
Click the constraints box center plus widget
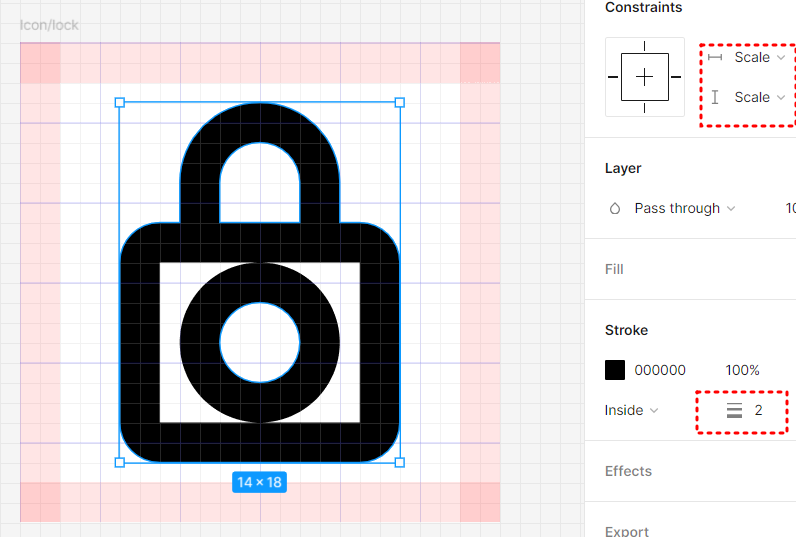point(644,77)
